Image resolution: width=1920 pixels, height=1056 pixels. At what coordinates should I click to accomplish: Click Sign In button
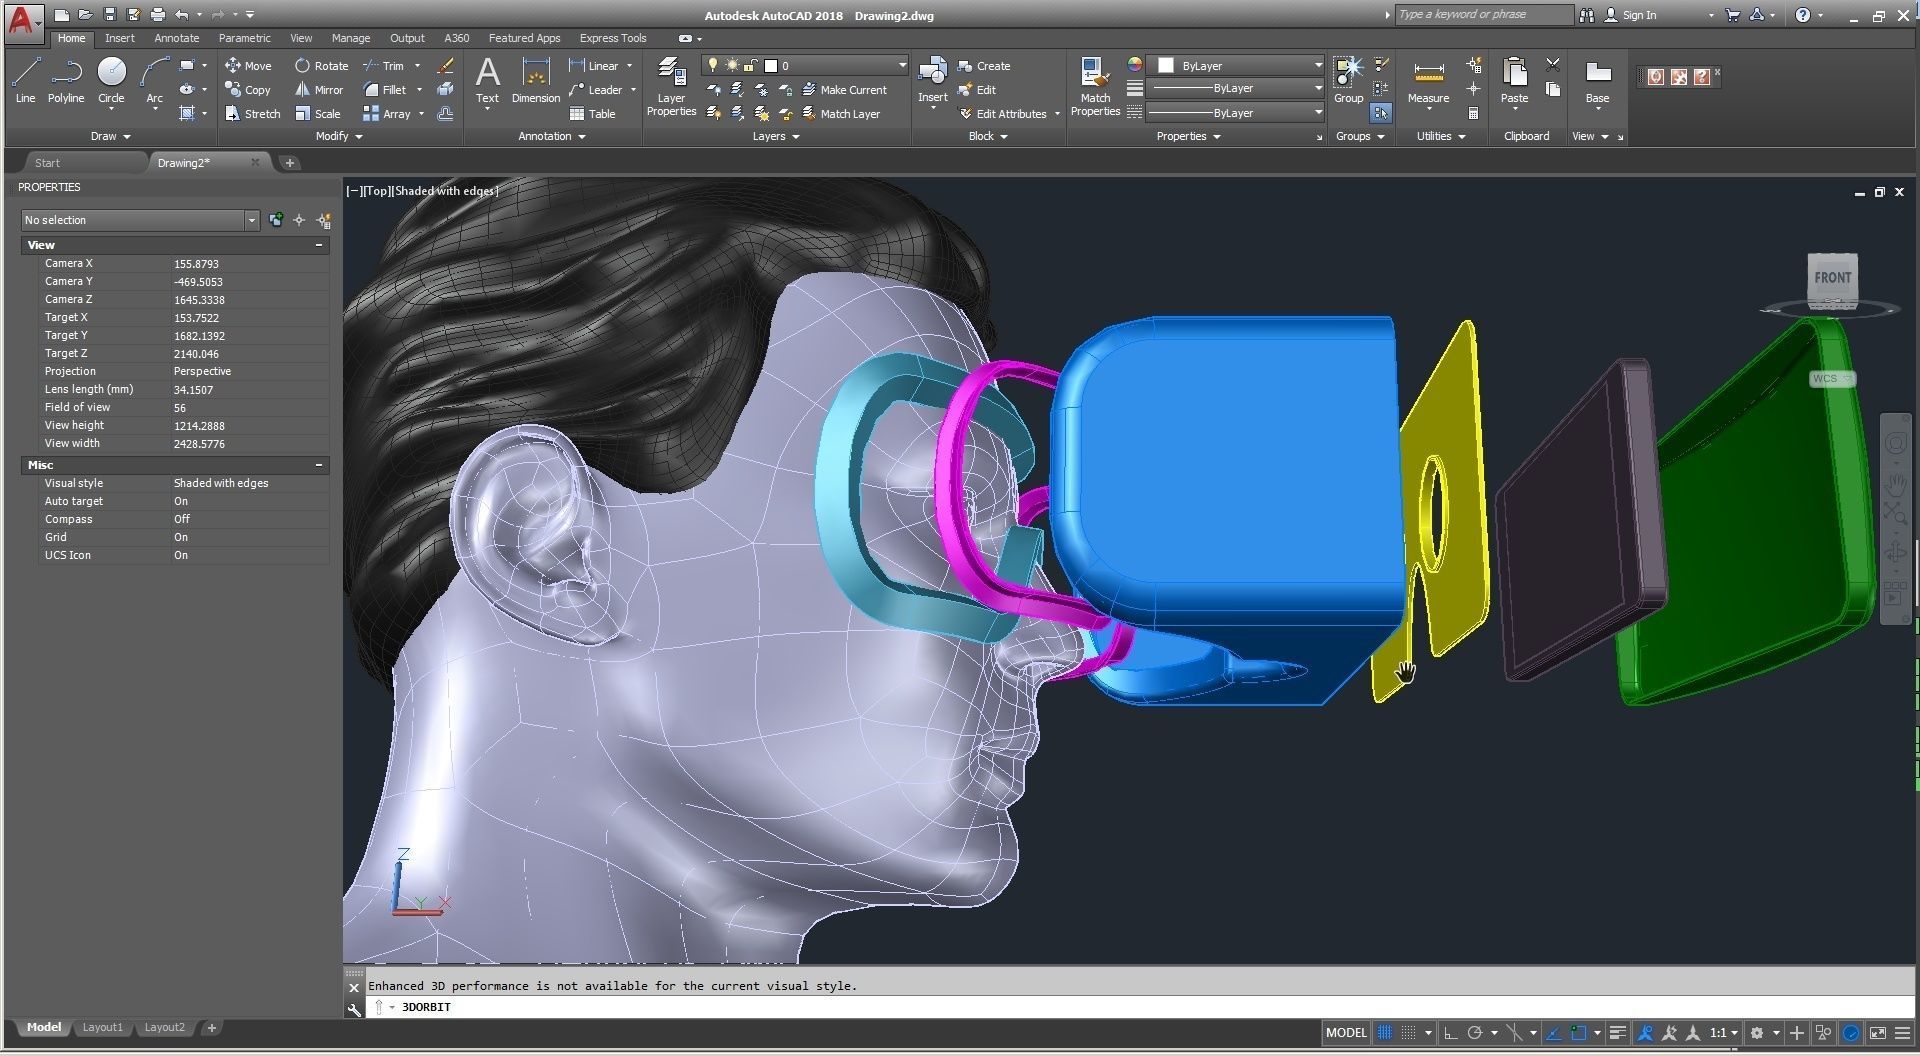coord(1630,15)
